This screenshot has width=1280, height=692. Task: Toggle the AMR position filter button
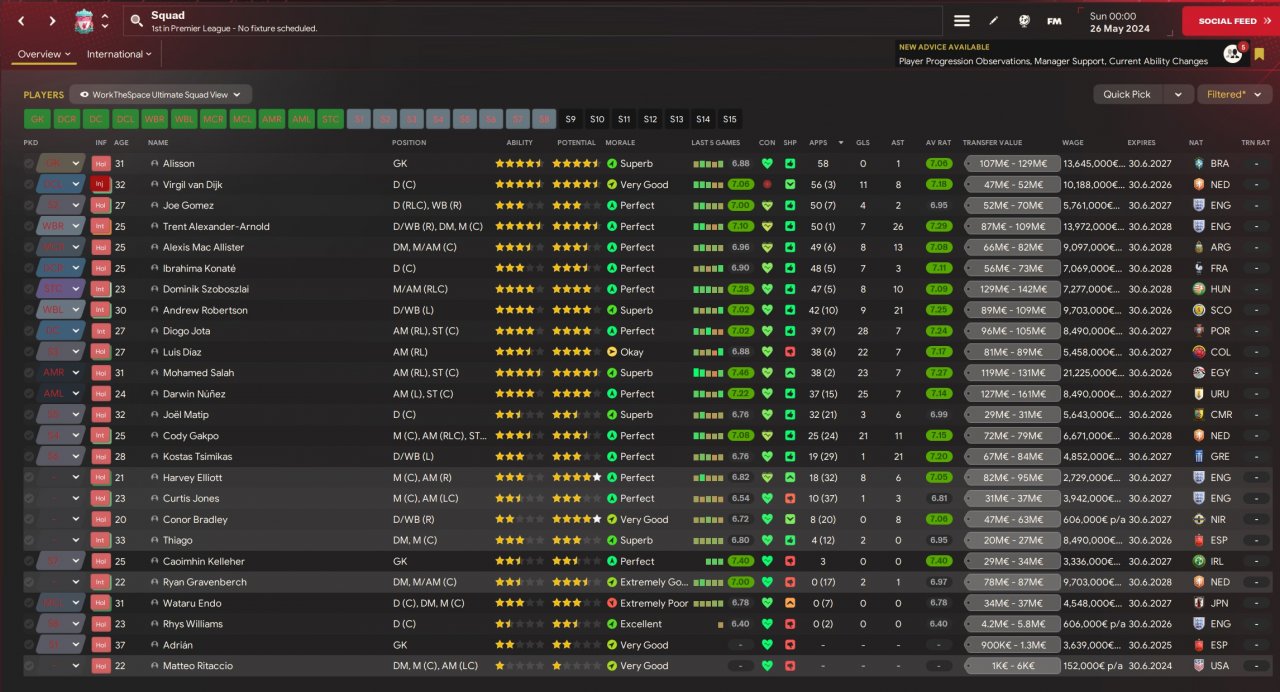(x=272, y=119)
